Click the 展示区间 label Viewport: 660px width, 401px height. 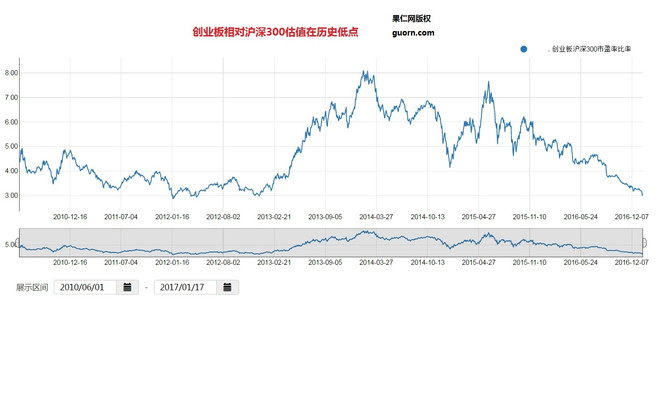click(x=32, y=287)
